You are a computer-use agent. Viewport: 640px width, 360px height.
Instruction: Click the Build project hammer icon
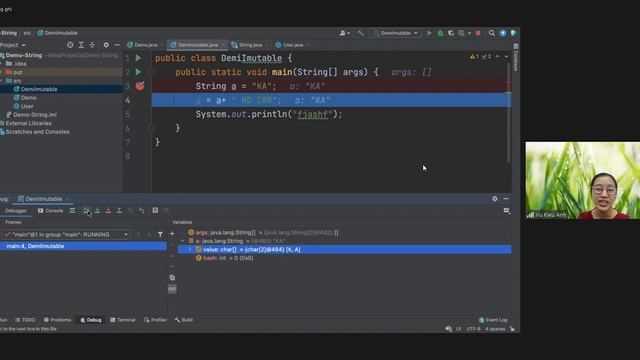pos(360,33)
